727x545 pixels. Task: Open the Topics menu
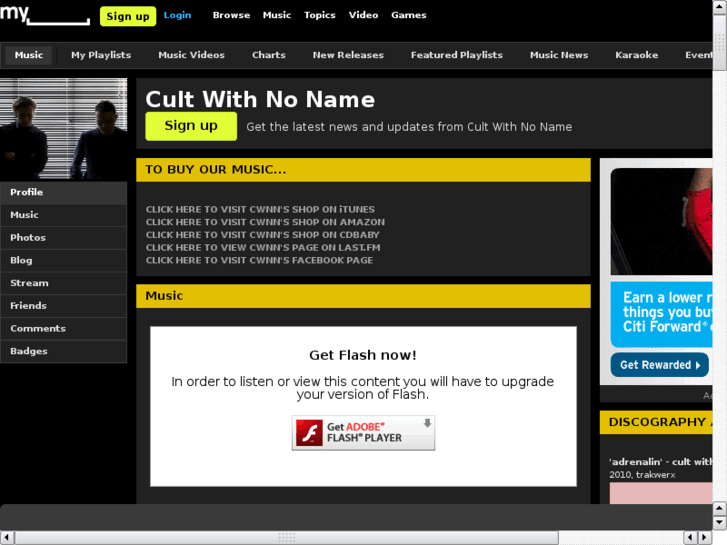click(x=319, y=15)
